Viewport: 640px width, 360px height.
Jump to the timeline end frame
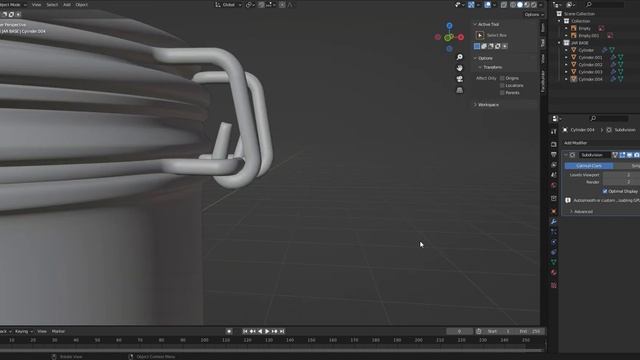pyautogui.click(x=282, y=331)
